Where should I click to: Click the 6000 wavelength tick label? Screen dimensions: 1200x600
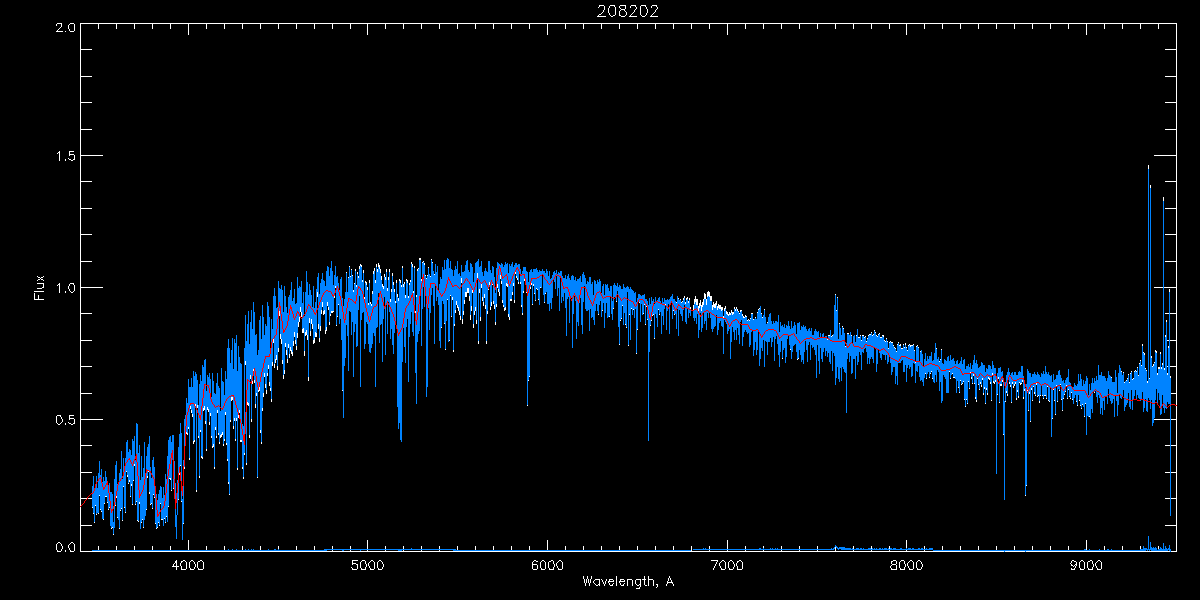pyautogui.click(x=547, y=563)
